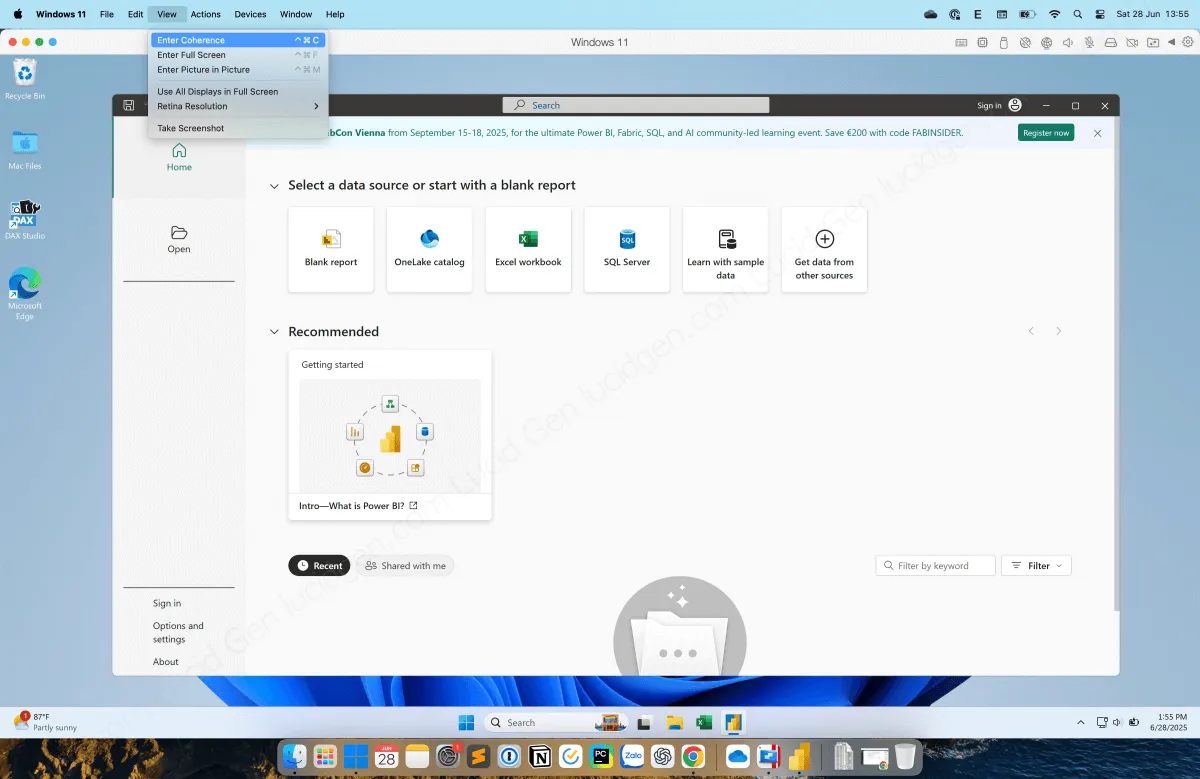Open the OneLake catalog data source

click(x=429, y=240)
